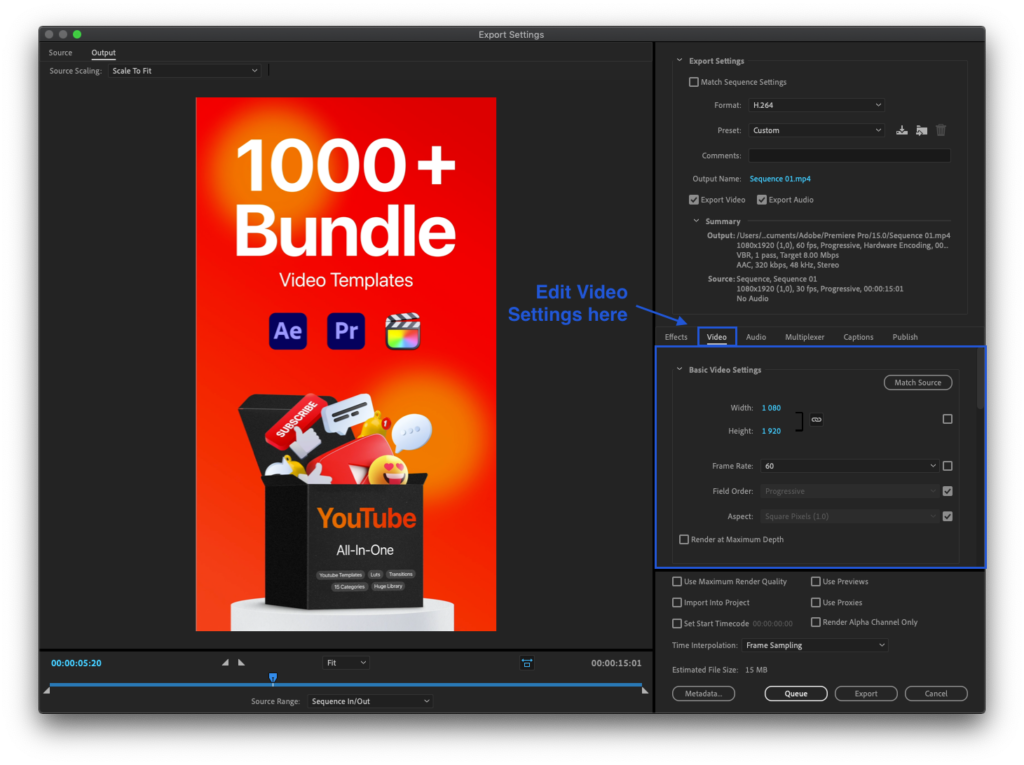Collapse the Export Settings section
The height and width of the screenshot is (765, 1024).
pyautogui.click(x=679, y=61)
